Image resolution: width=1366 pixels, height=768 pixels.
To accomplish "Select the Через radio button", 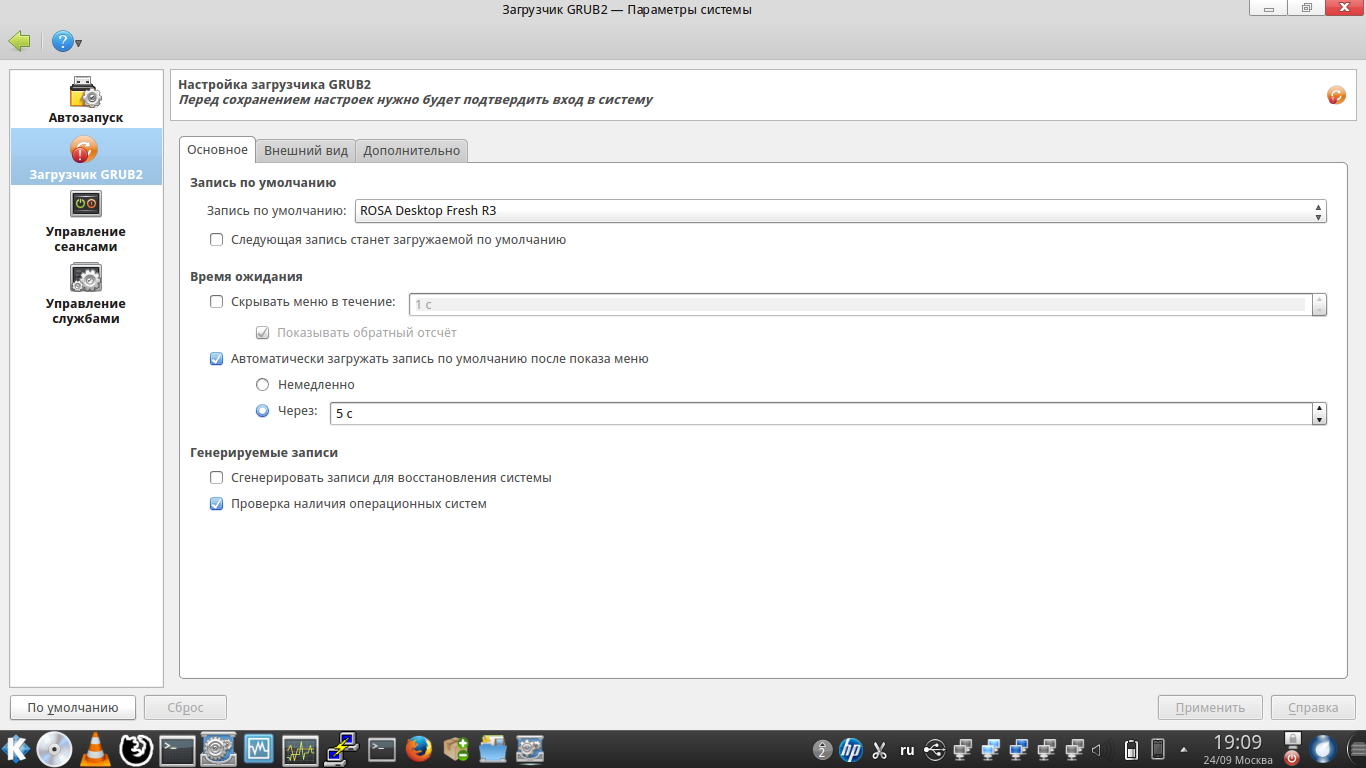I will 263,411.
